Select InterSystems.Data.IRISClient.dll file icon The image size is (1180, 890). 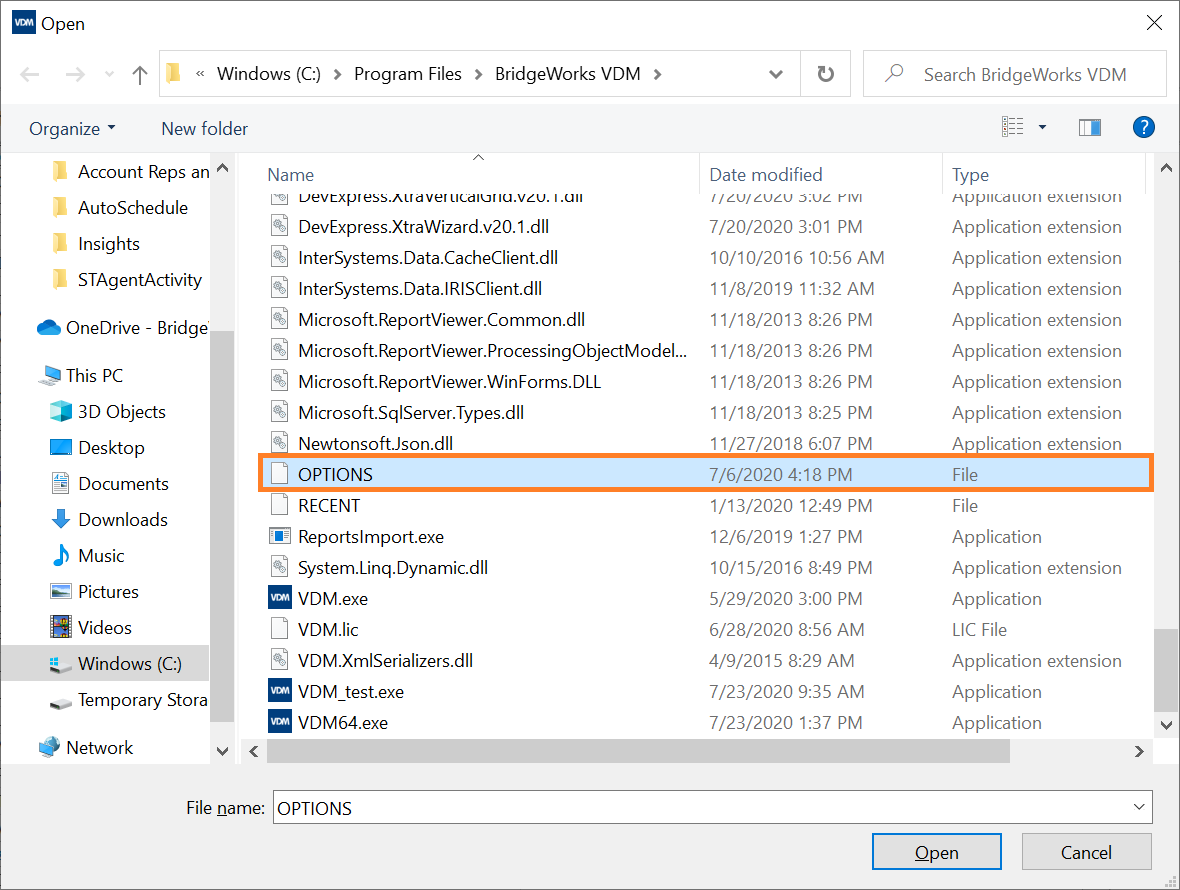(x=279, y=288)
